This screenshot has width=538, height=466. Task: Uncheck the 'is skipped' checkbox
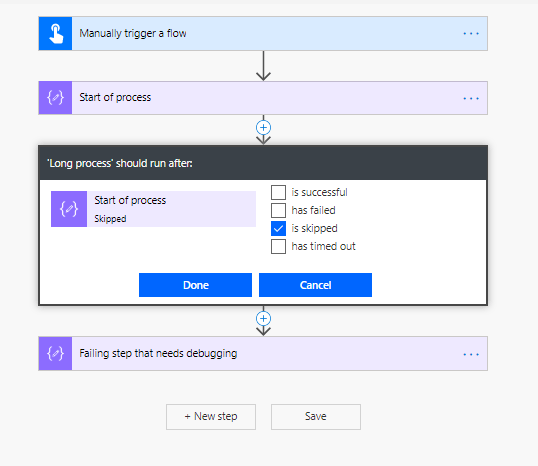click(x=278, y=229)
